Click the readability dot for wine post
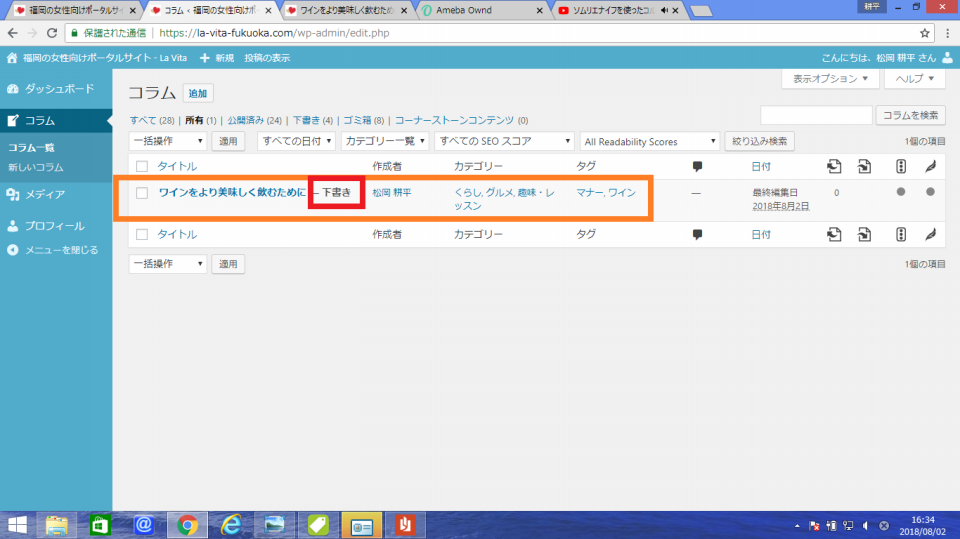960x539 pixels. [930, 192]
